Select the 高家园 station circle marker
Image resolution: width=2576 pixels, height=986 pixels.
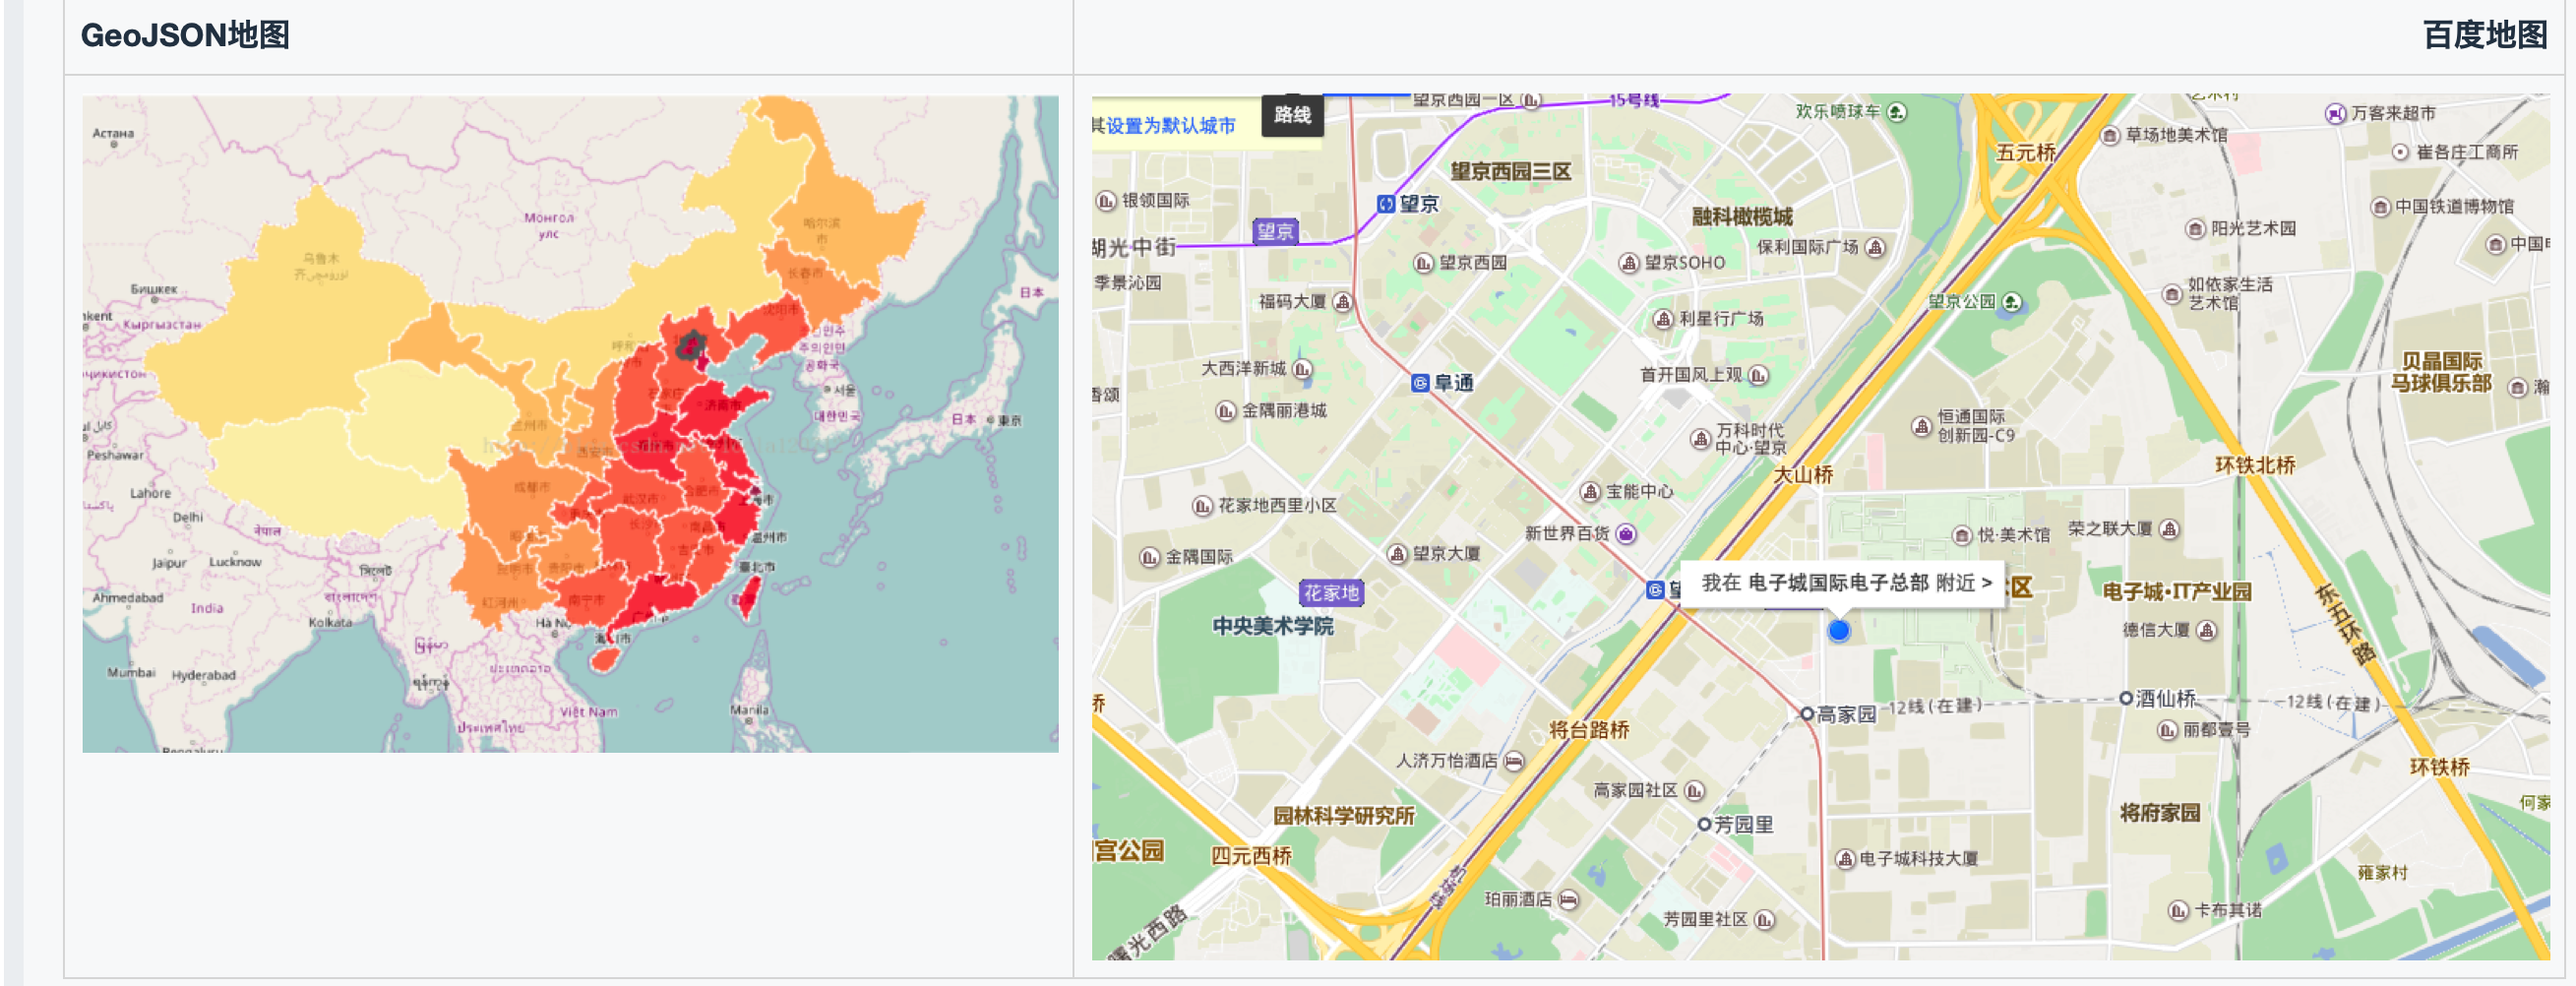[x=1807, y=714]
